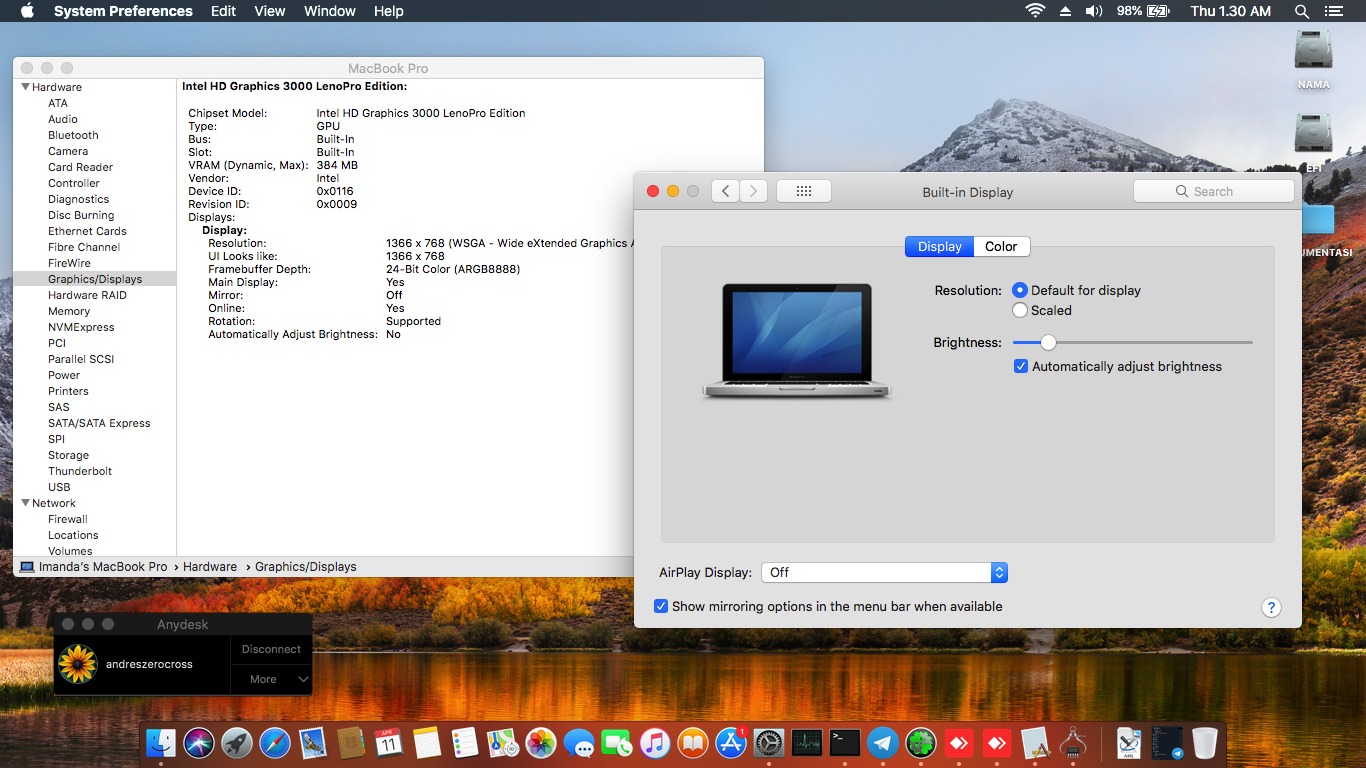Switch to the Color tab
This screenshot has width=1366, height=768.
(1001, 246)
